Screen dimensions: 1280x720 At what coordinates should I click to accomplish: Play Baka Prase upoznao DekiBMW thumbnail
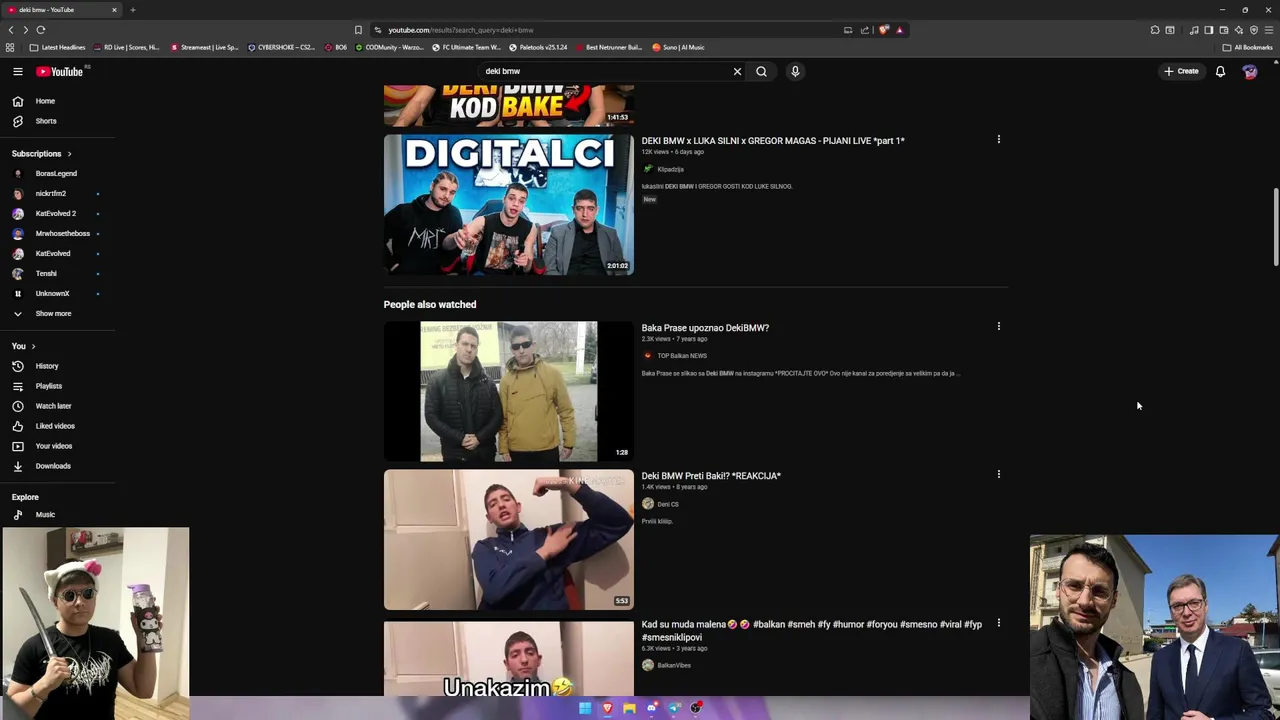point(509,391)
